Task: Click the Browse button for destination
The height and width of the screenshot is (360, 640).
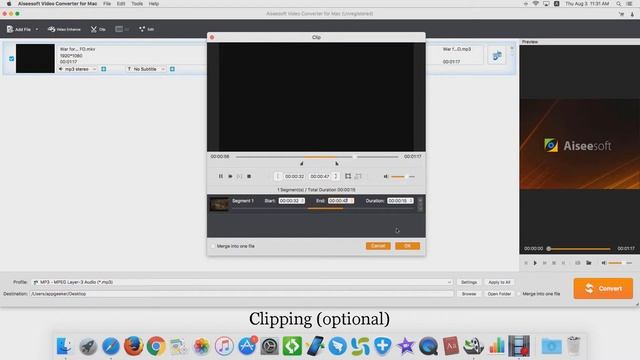Action: point(469,294)
